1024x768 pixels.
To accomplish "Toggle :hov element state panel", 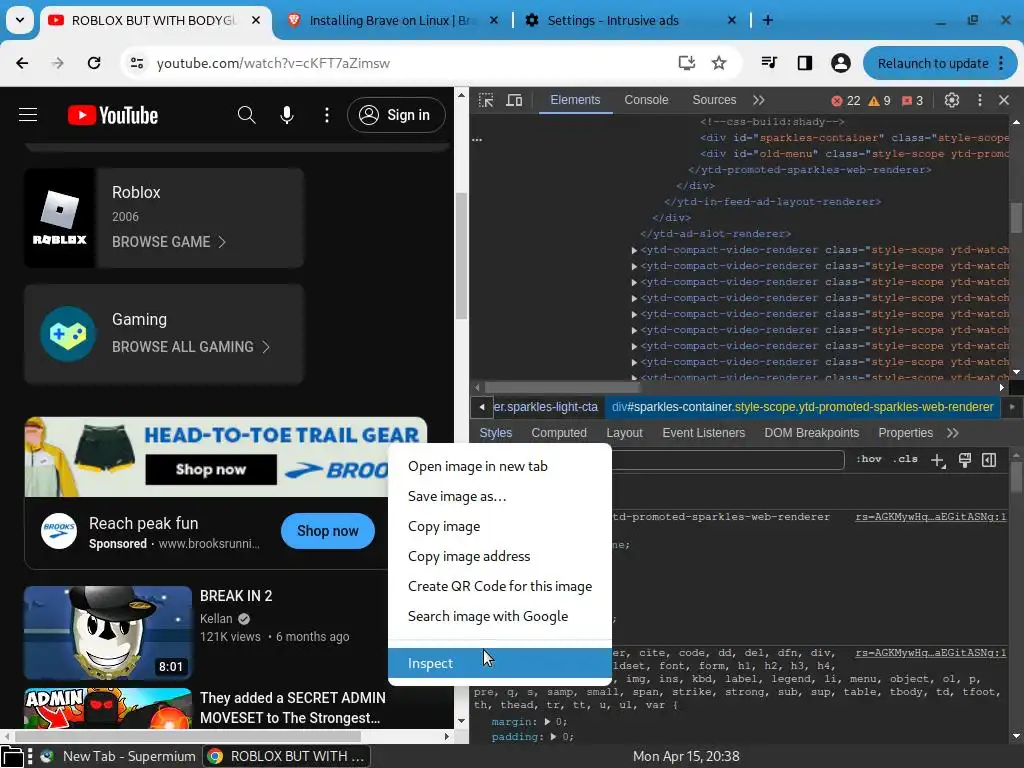I will tap(869, 459).
